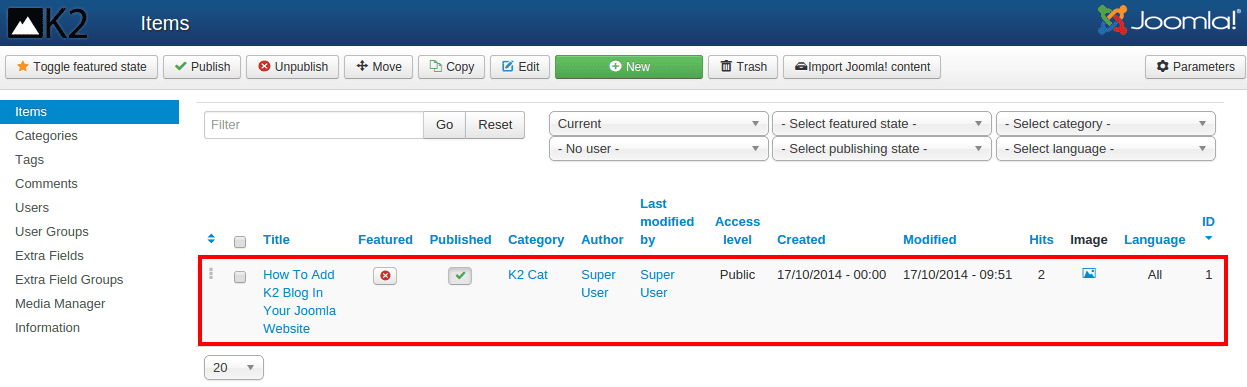Open How To Add K2 Blog item
The image size is (1247, 387).
tap(299, 301)
